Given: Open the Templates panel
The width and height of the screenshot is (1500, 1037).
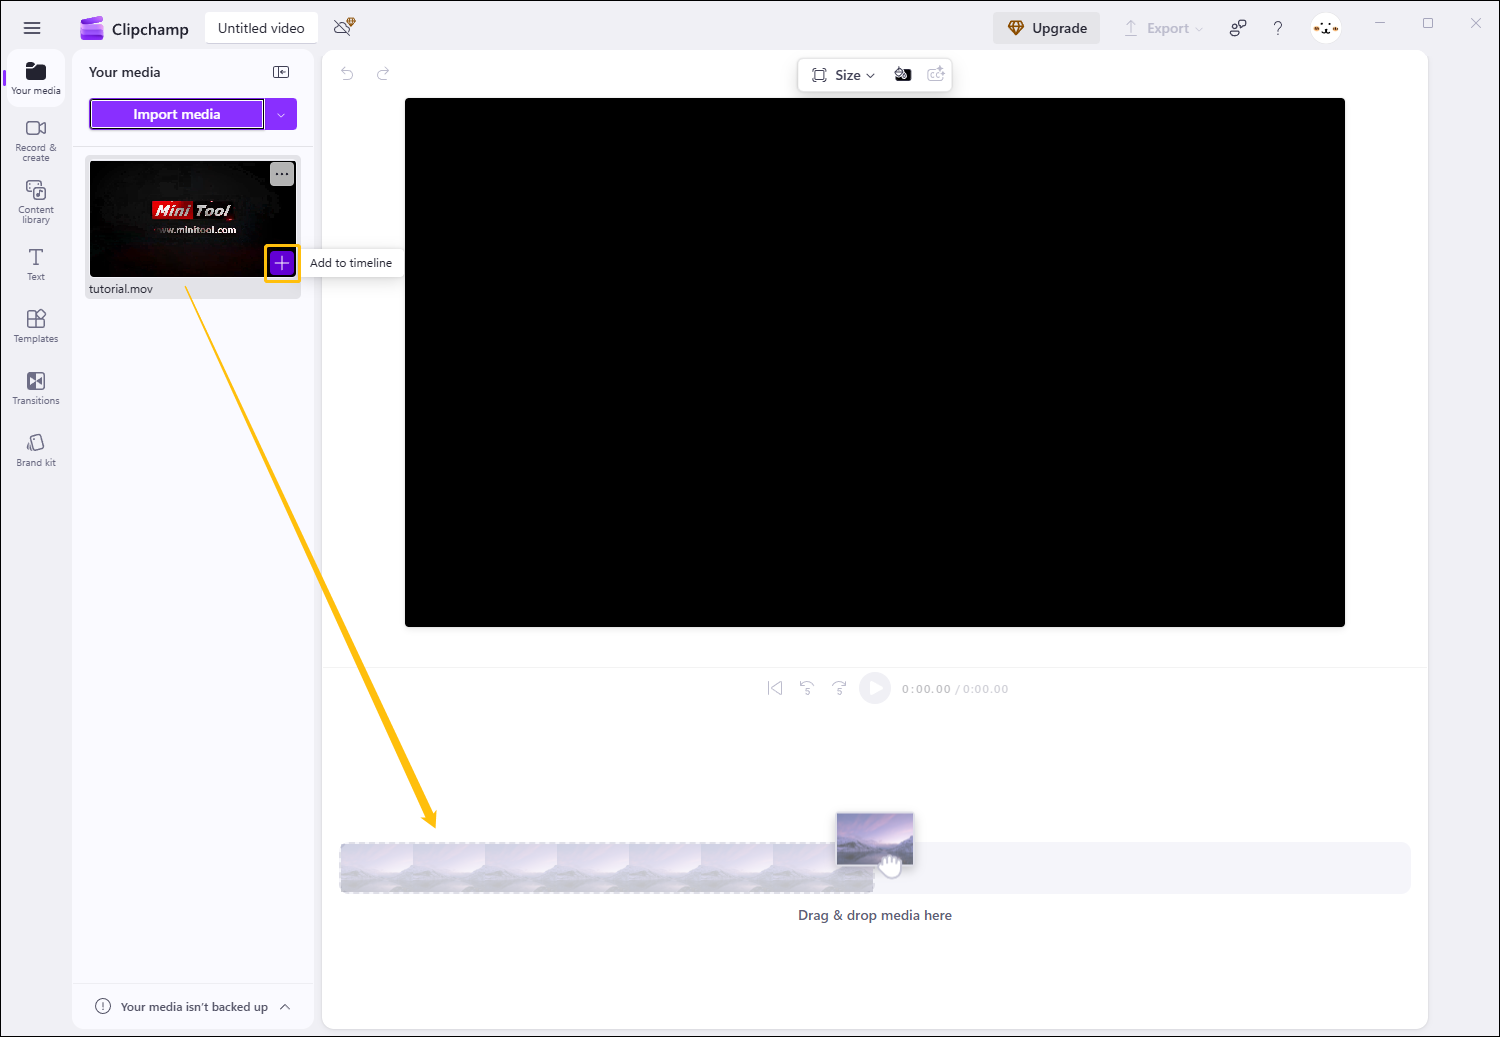Looking at the screenshot, I should click(35, 325).
